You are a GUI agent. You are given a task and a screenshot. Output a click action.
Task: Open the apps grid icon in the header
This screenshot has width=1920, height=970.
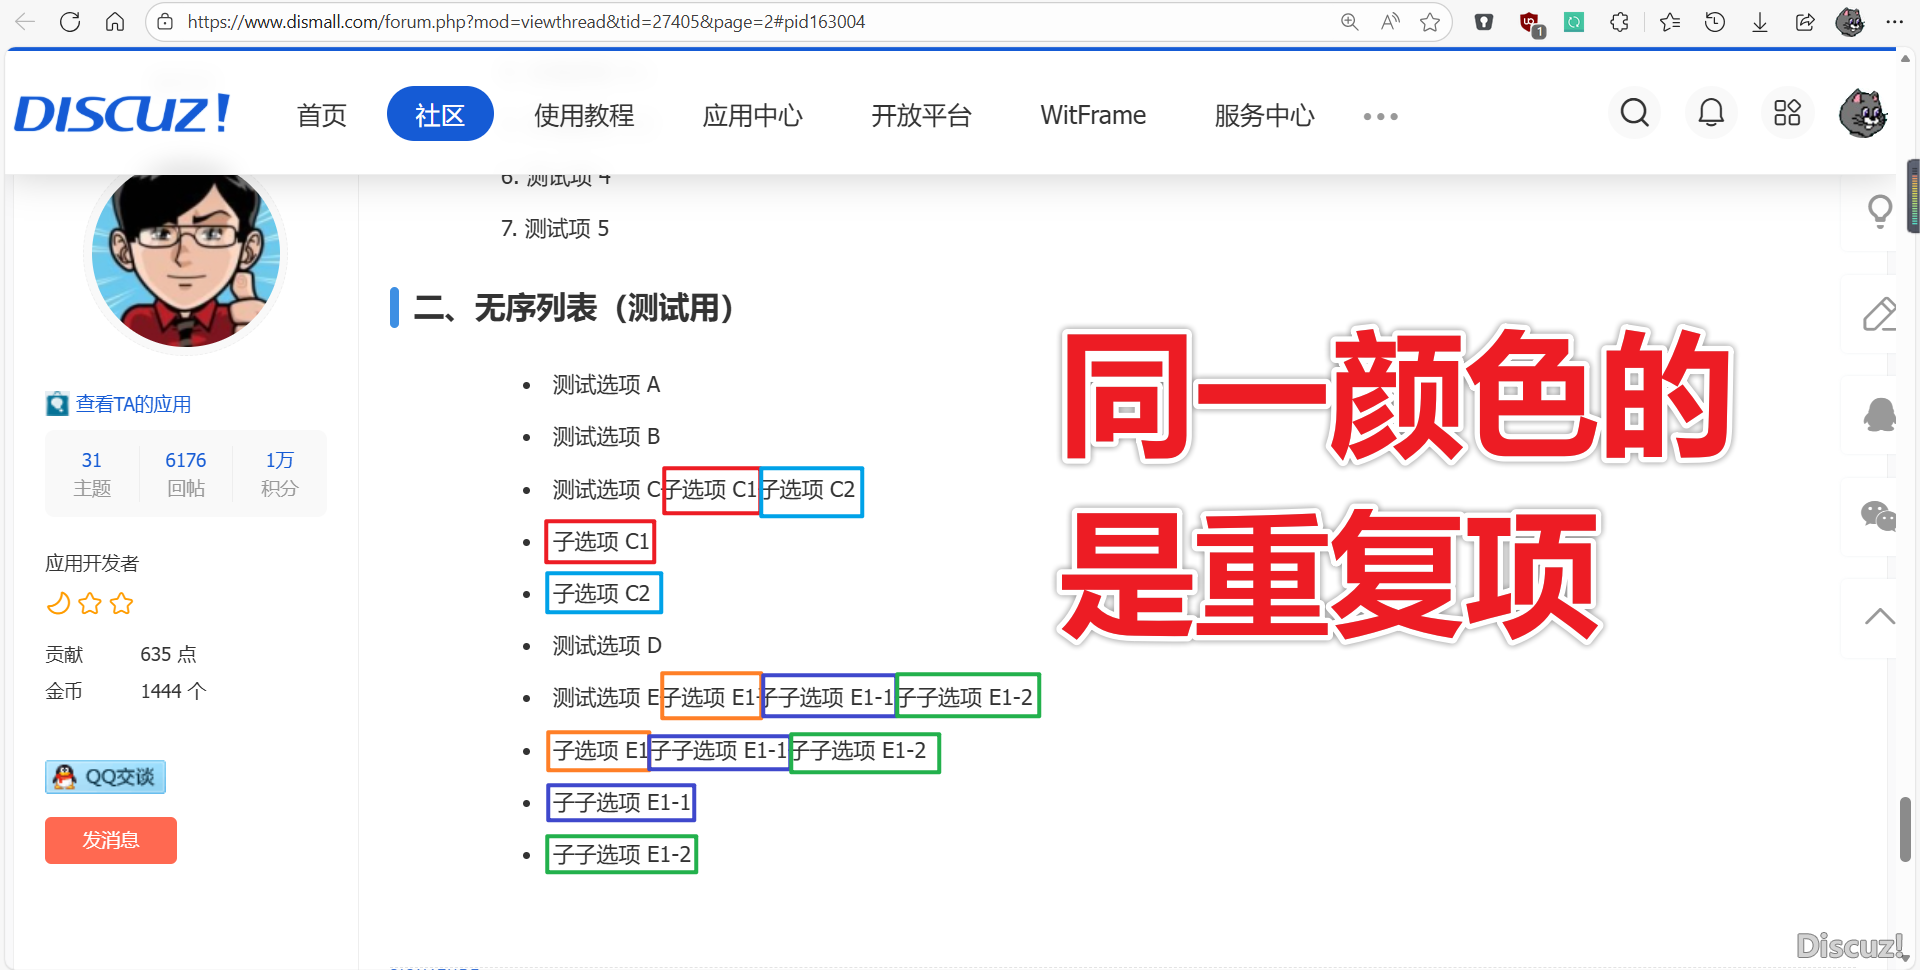point(1788,113)
